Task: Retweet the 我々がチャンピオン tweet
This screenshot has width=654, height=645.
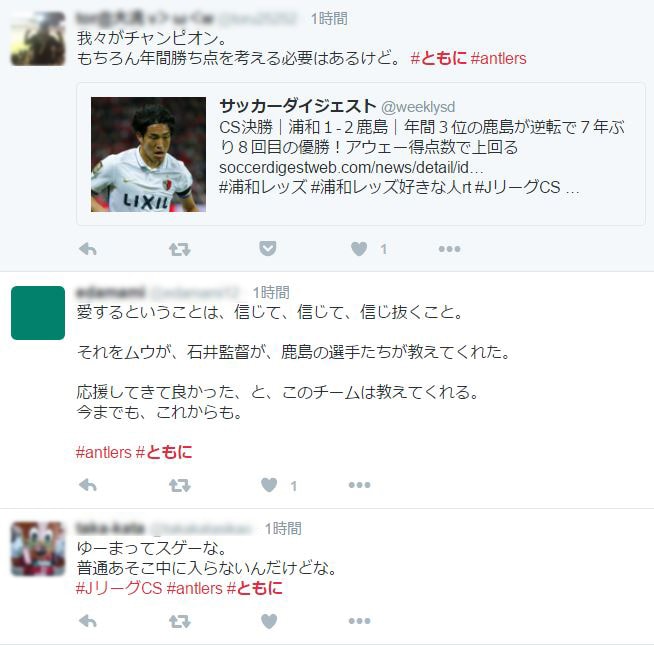Action: (180, 249)
